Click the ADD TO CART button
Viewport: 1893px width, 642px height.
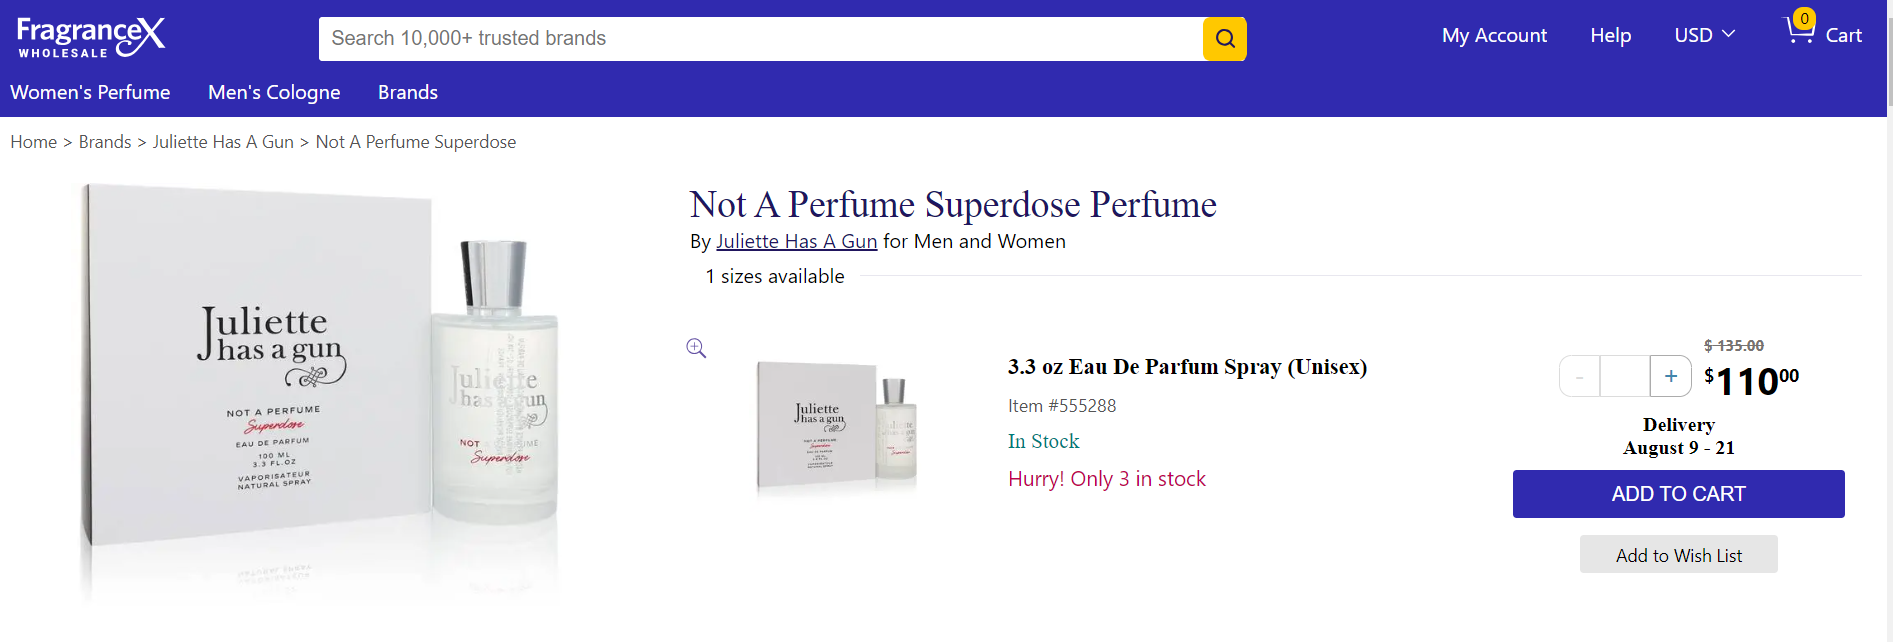1678,494
